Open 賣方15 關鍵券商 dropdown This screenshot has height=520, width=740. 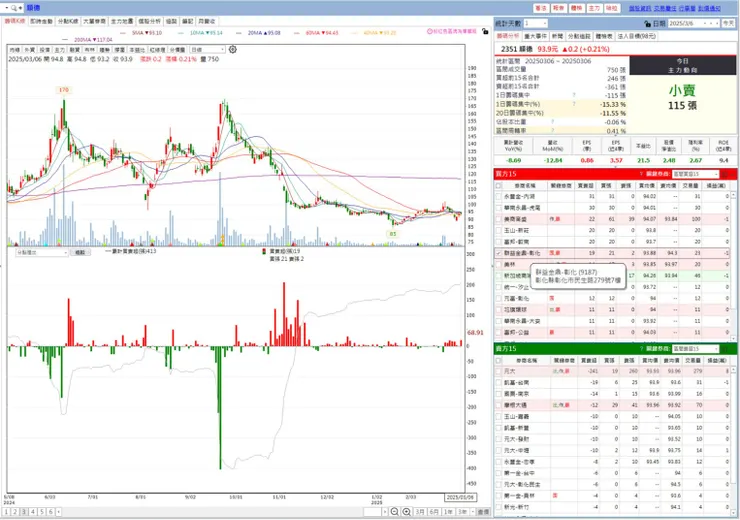[696, 349]
